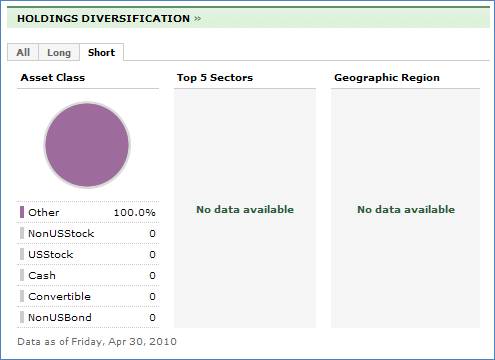Select the Short tab

(101, 52)
